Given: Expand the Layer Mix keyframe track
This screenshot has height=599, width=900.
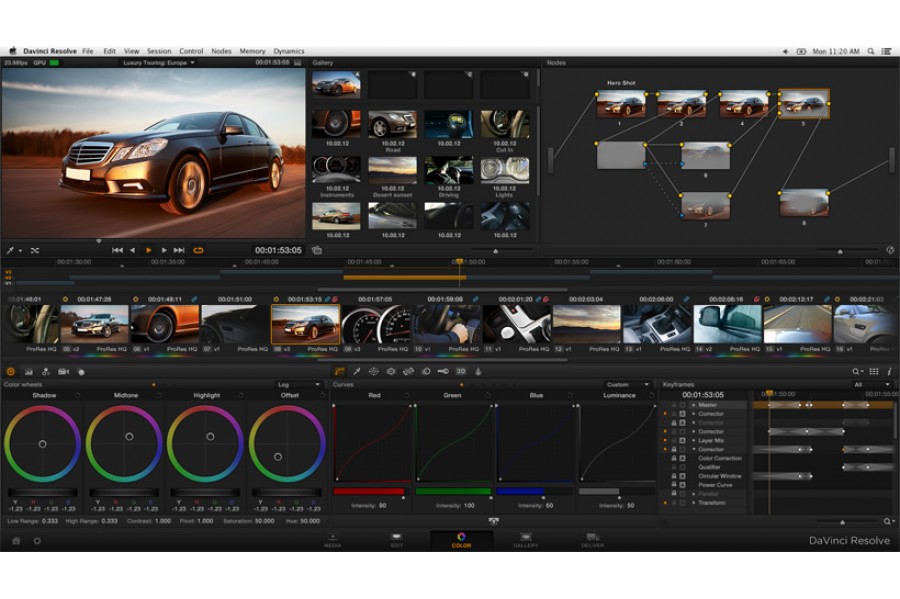Looking at the screenshot, I should pos(693,441).
